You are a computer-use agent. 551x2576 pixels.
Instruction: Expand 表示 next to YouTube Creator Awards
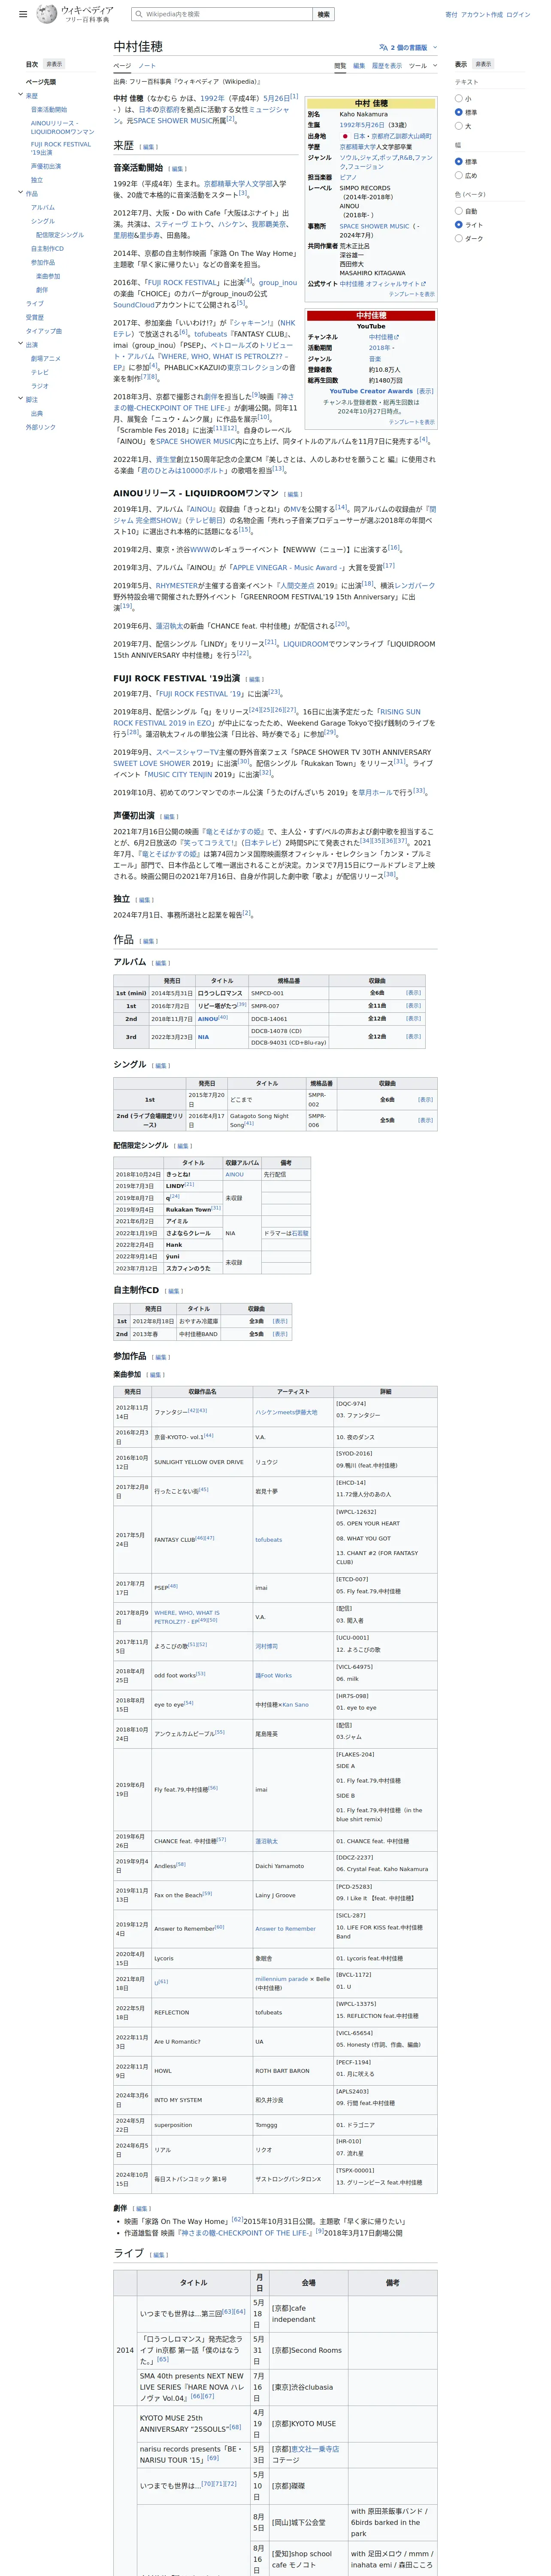[425, 391]
